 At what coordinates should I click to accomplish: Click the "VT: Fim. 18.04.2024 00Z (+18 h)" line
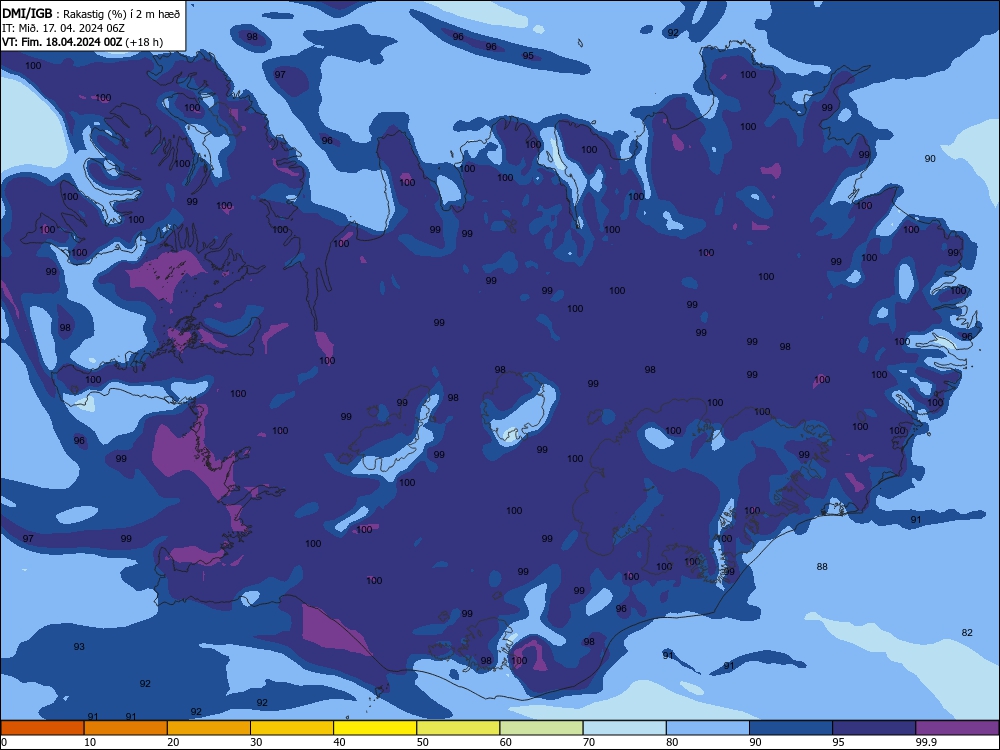click(x=82, y=43)
